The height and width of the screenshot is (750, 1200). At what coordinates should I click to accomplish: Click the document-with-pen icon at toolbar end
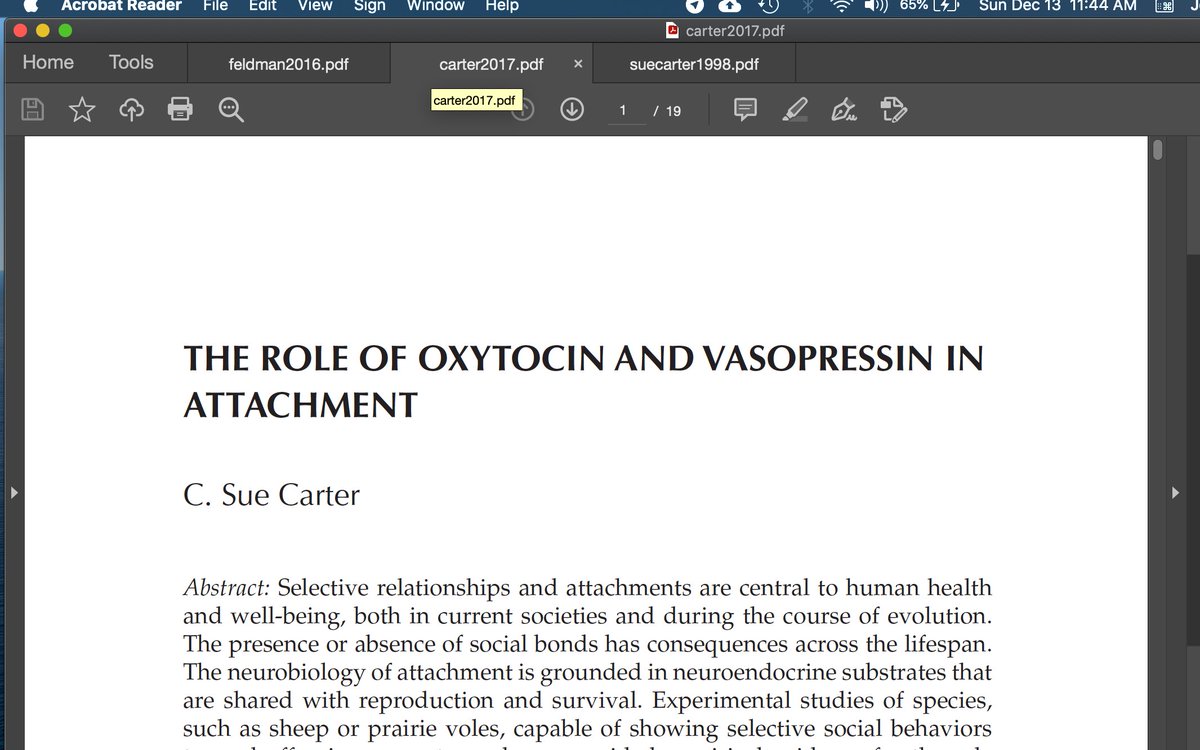tap(893, 110)
